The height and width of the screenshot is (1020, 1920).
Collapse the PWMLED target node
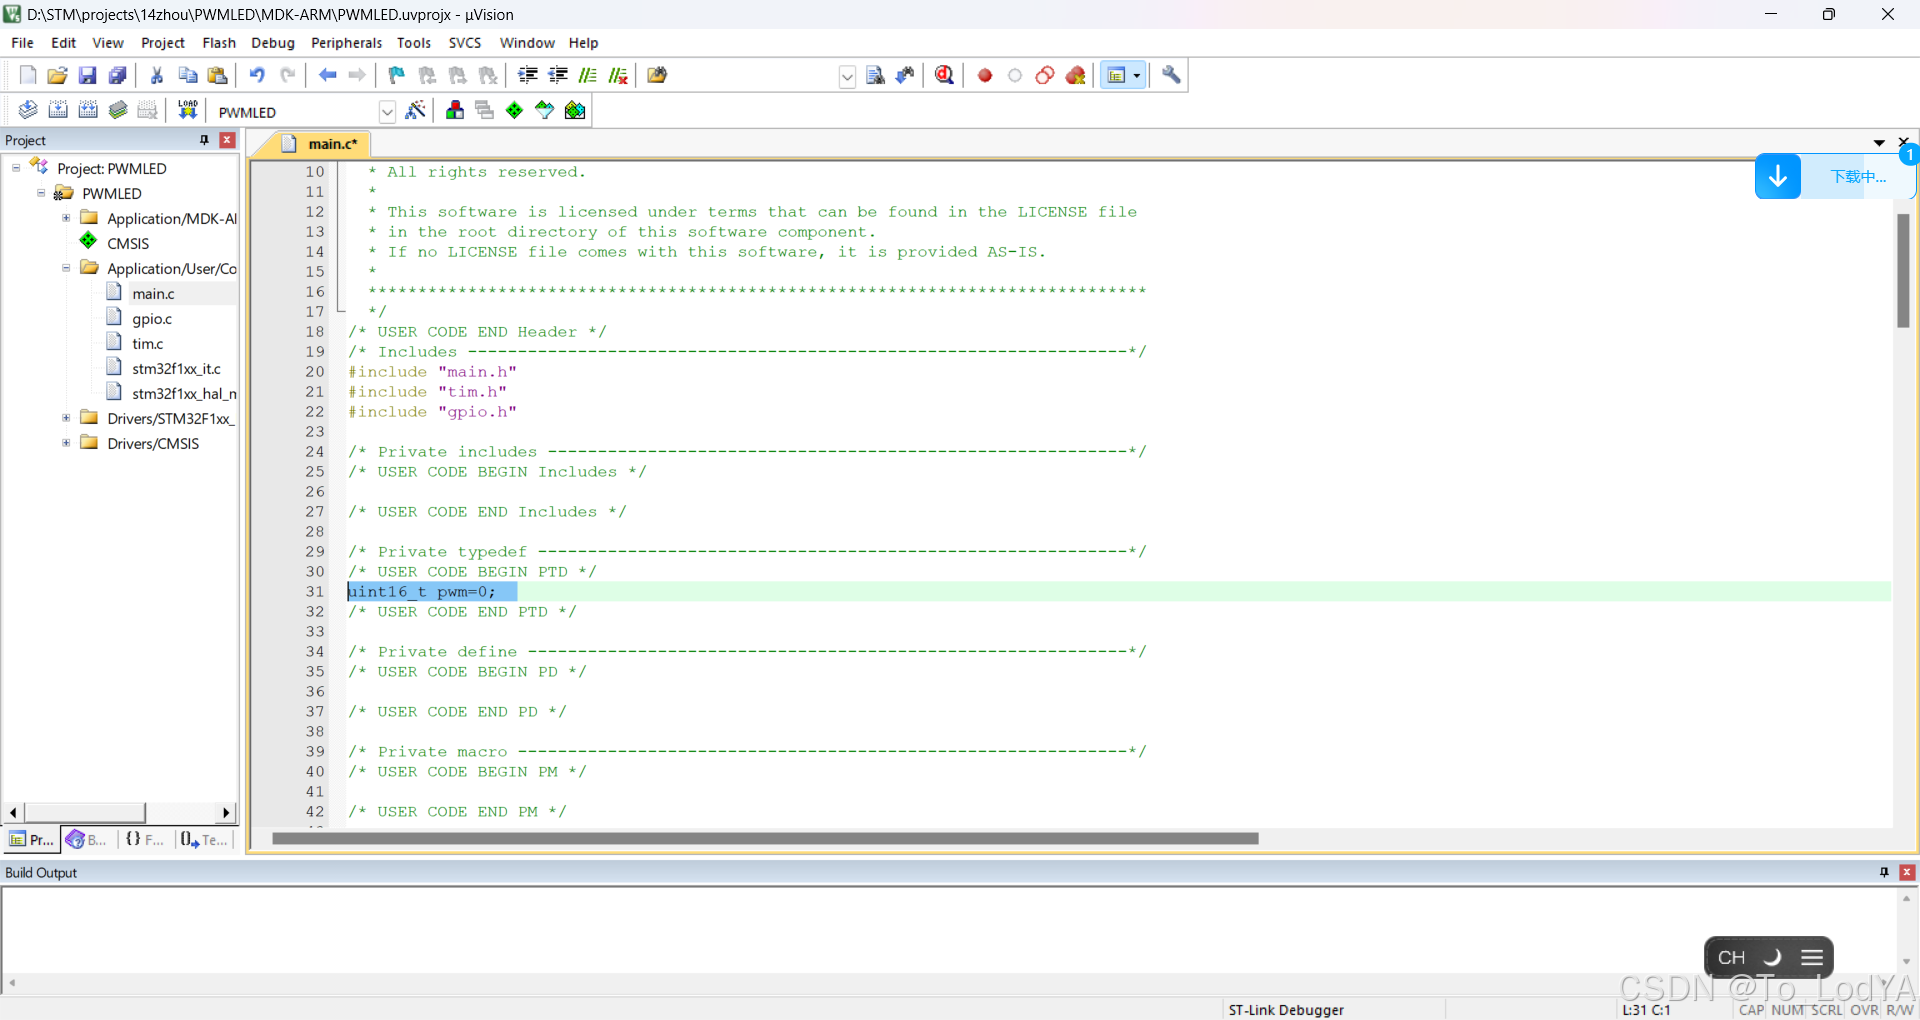41,193
